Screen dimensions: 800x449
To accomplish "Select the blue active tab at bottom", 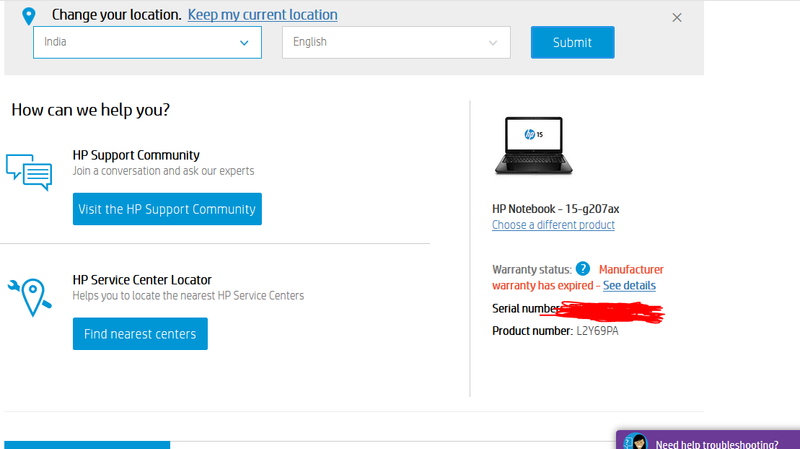I will 87,445.
